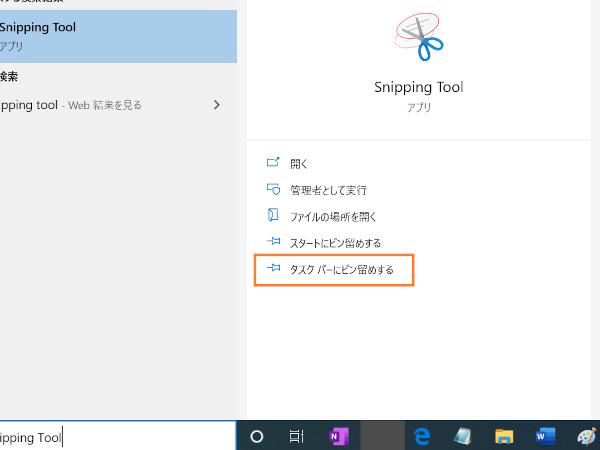Open Microsoft Edge from the taskbar
600x450 pixels.
pos(422,436)
